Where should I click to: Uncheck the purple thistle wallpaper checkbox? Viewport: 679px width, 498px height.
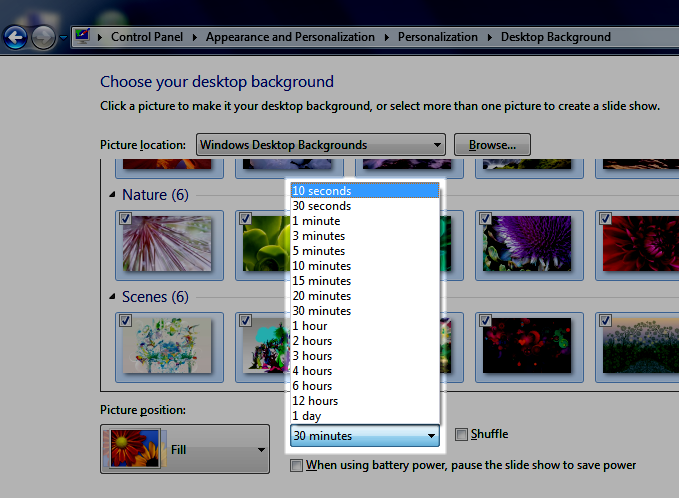click(x=485, y=219)
